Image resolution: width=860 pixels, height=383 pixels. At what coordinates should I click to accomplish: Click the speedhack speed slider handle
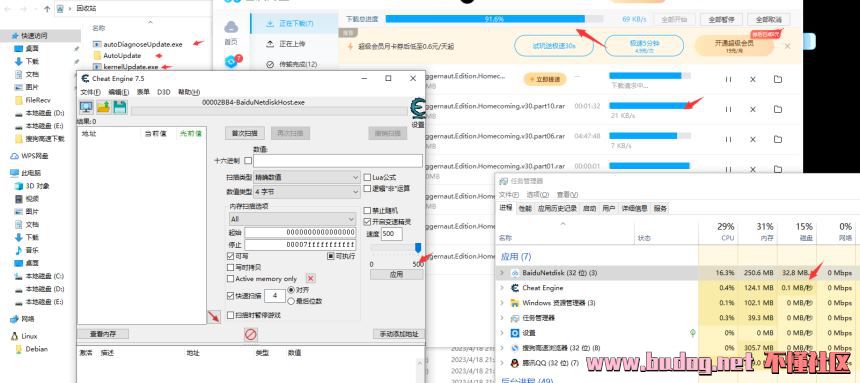[x=418, y=248]
